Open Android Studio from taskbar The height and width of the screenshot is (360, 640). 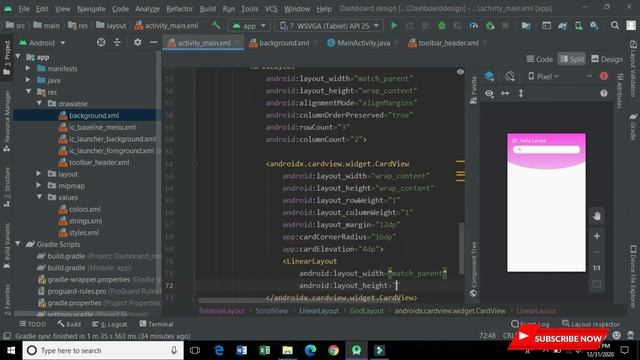pos(356,350)
